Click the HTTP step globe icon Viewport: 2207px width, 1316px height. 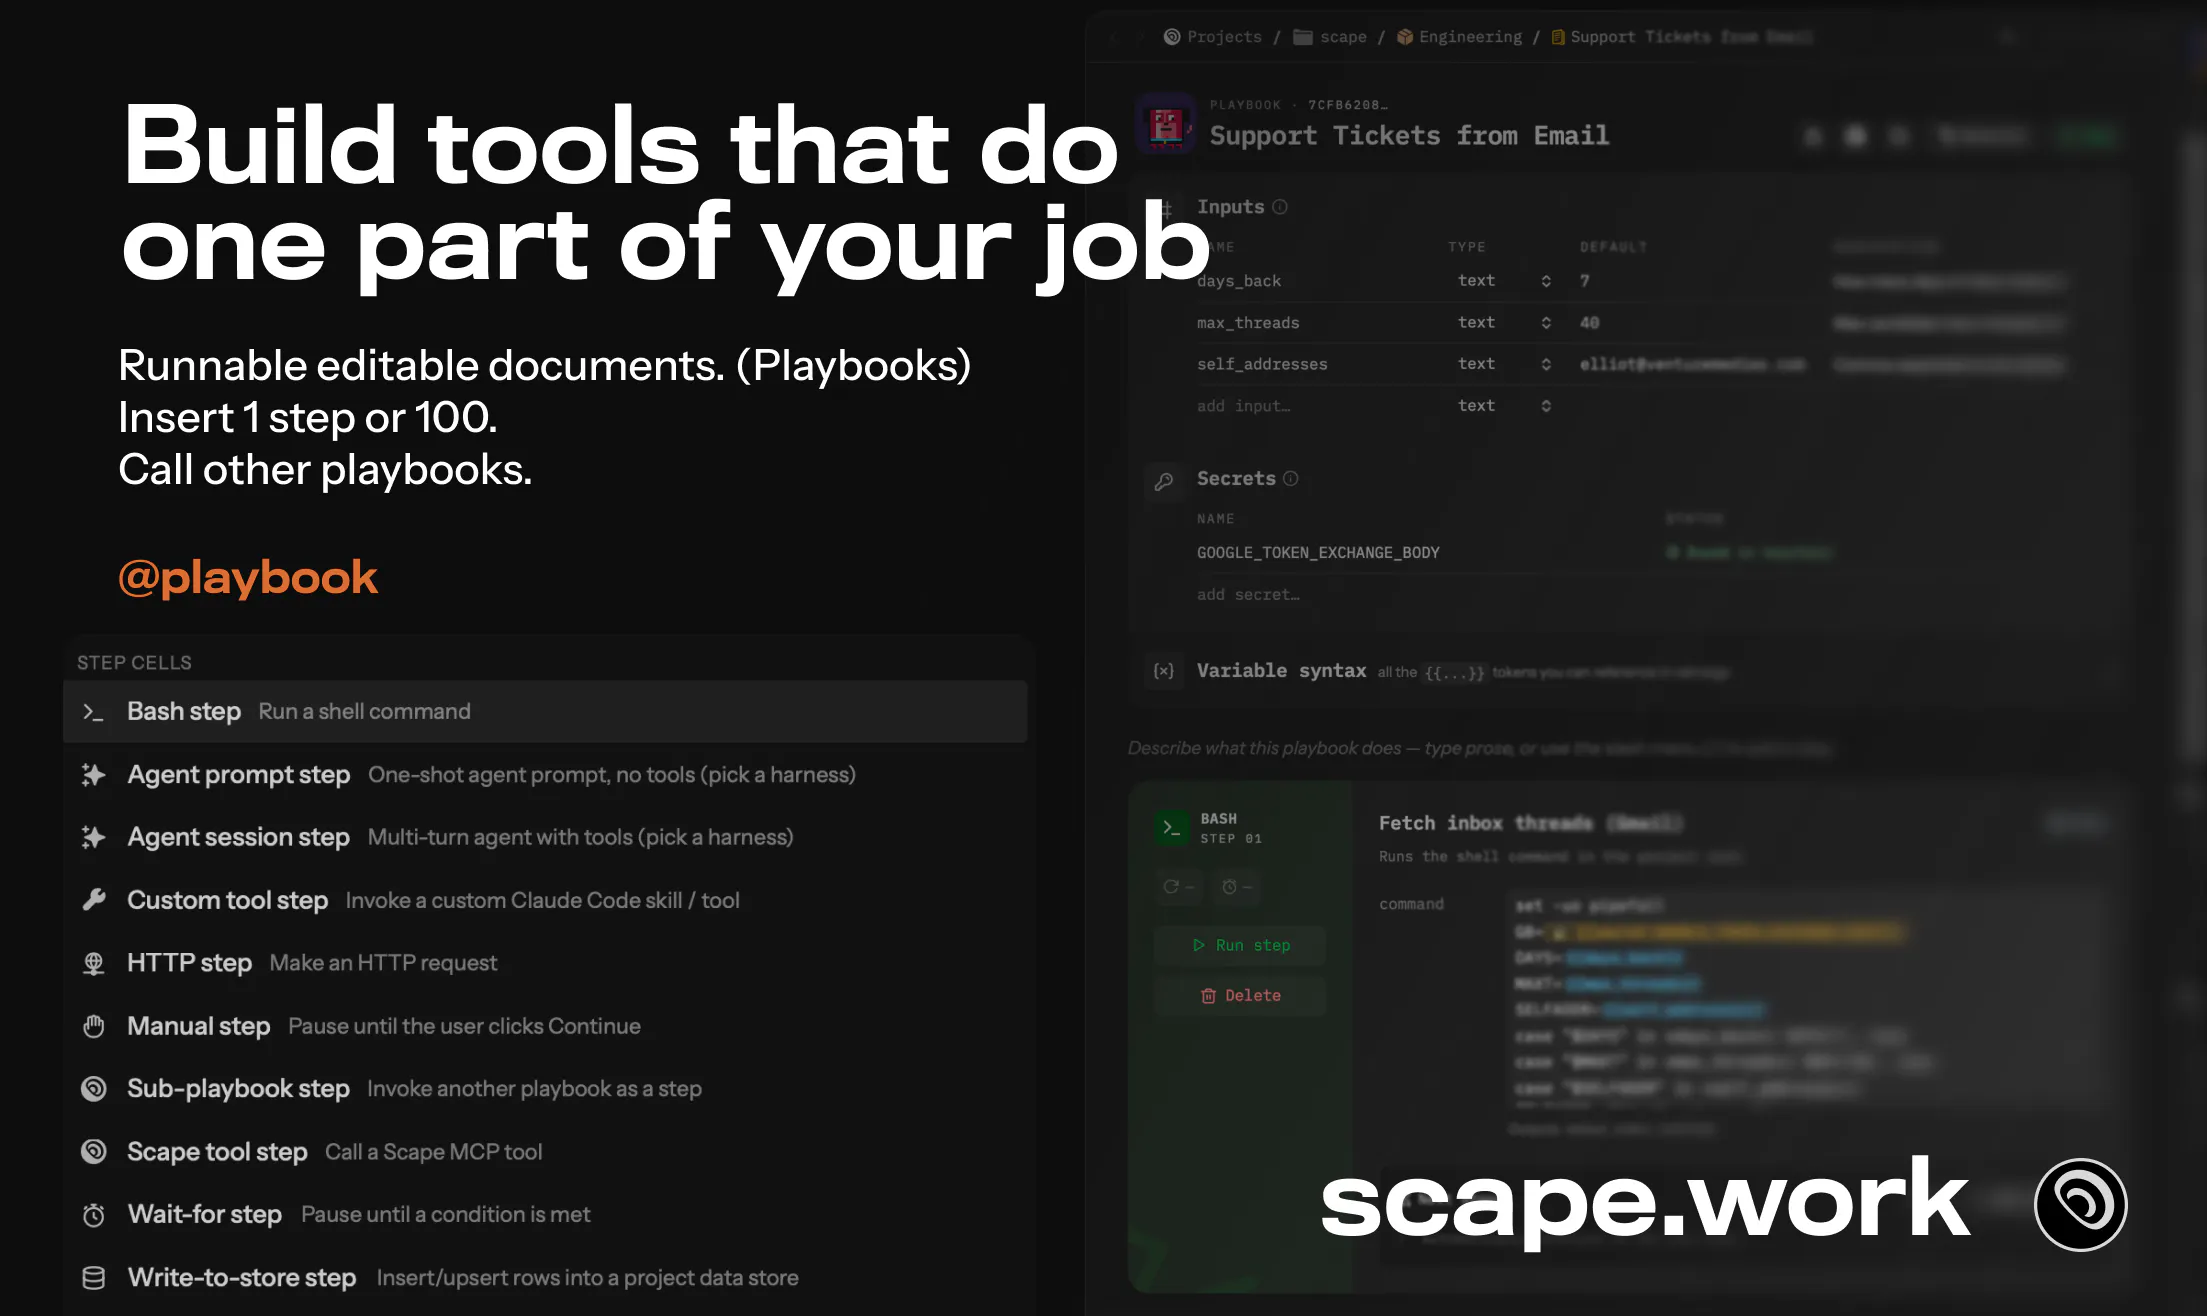click(x=94, y=963)
